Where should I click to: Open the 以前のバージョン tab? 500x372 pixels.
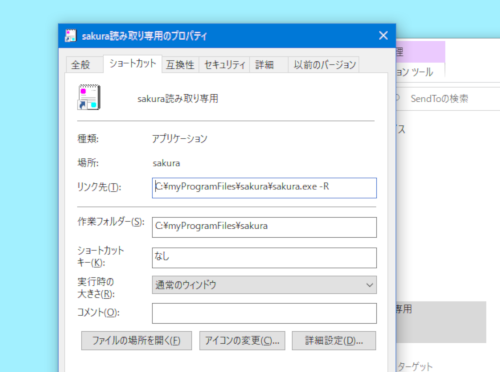pos(324,64)
